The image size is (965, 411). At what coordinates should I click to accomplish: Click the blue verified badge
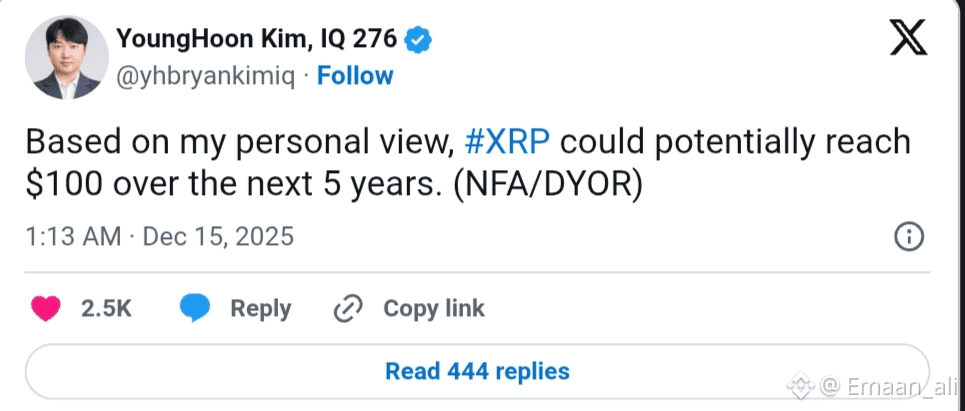click(418, 40)
